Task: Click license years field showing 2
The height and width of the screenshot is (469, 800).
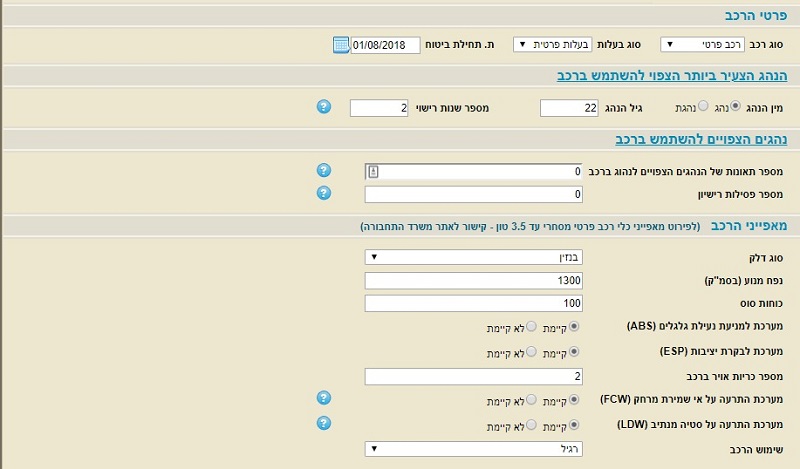Action: [379, 108]
